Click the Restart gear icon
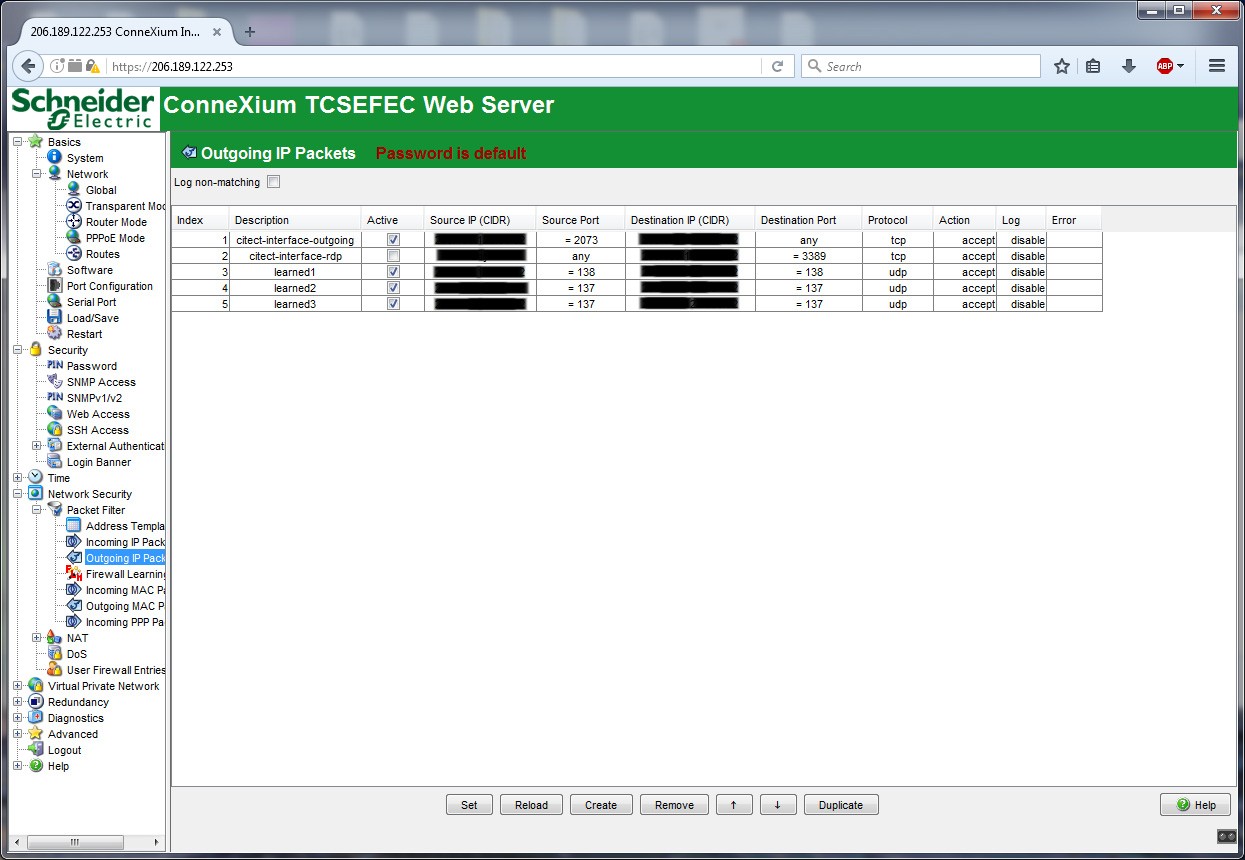This screenshot has width=1245, height=860. pos(55,334)
